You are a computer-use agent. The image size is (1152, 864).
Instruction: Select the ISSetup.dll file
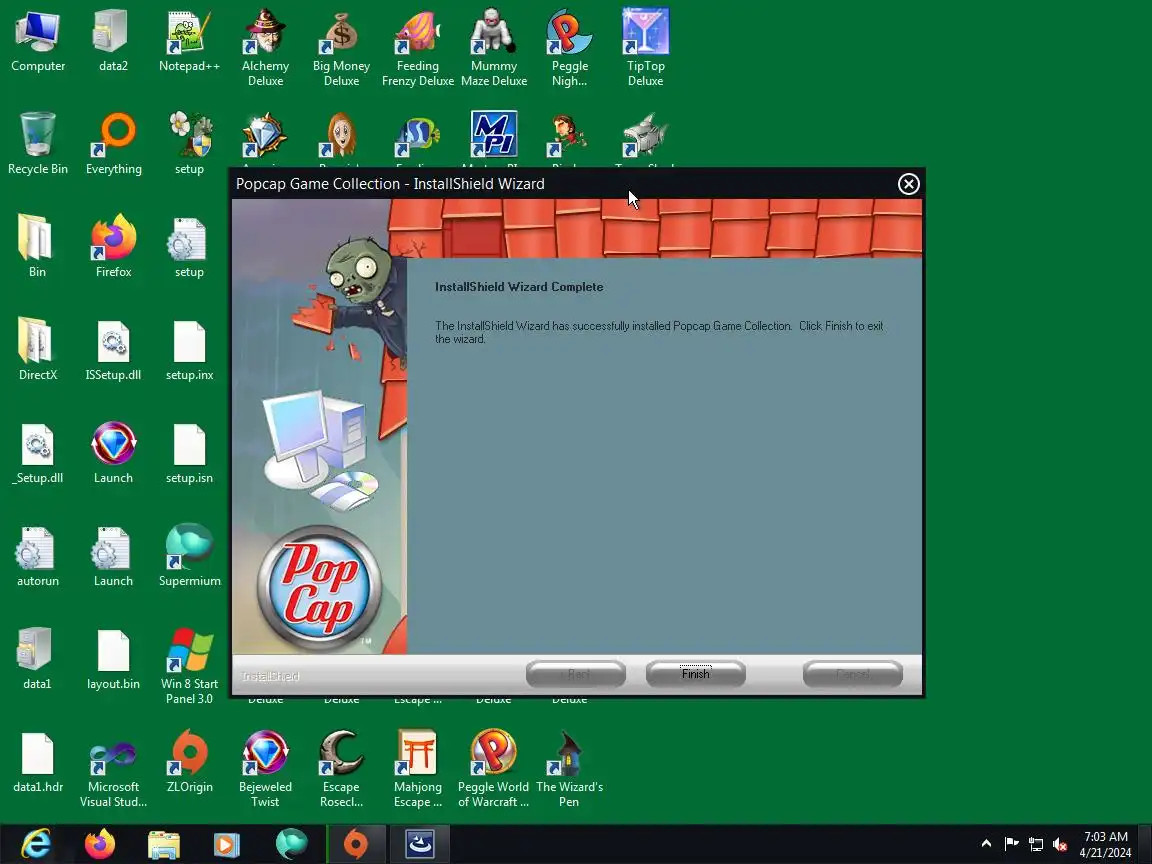(113, 350)
